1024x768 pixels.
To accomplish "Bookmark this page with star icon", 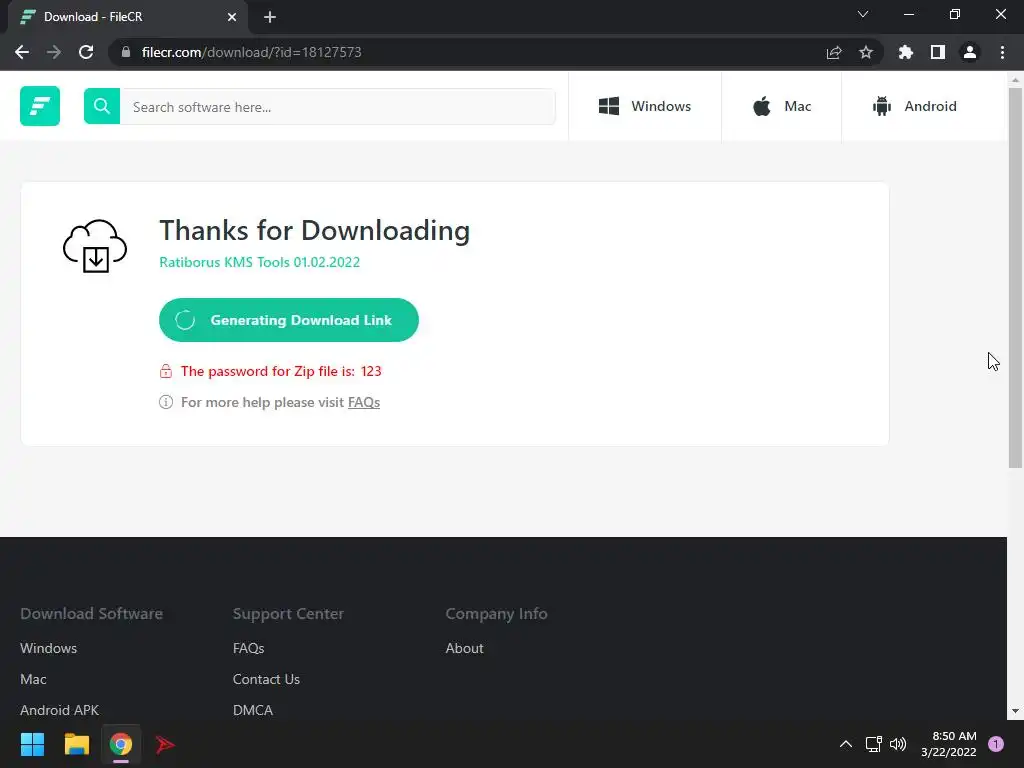I will point(866,52).
